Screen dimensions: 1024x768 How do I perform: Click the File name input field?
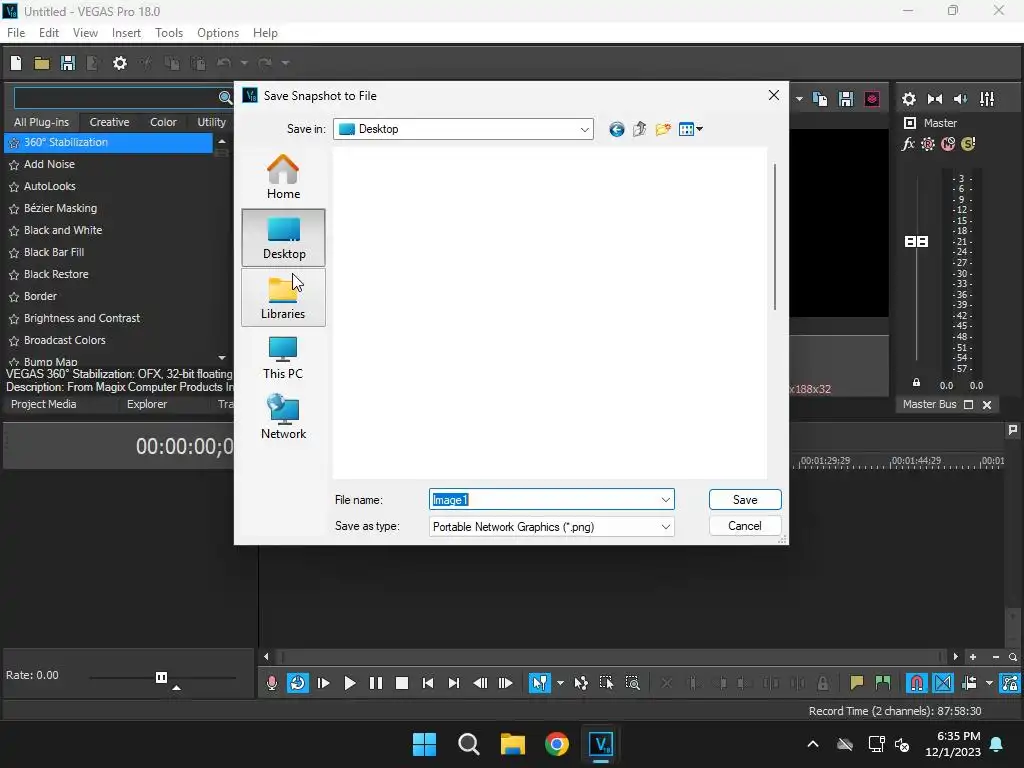[x=551, y=500]
